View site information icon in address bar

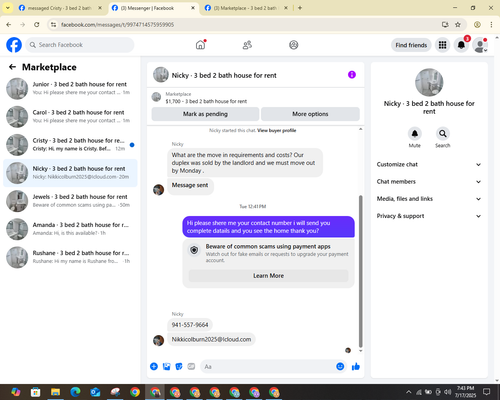point(54,25)
